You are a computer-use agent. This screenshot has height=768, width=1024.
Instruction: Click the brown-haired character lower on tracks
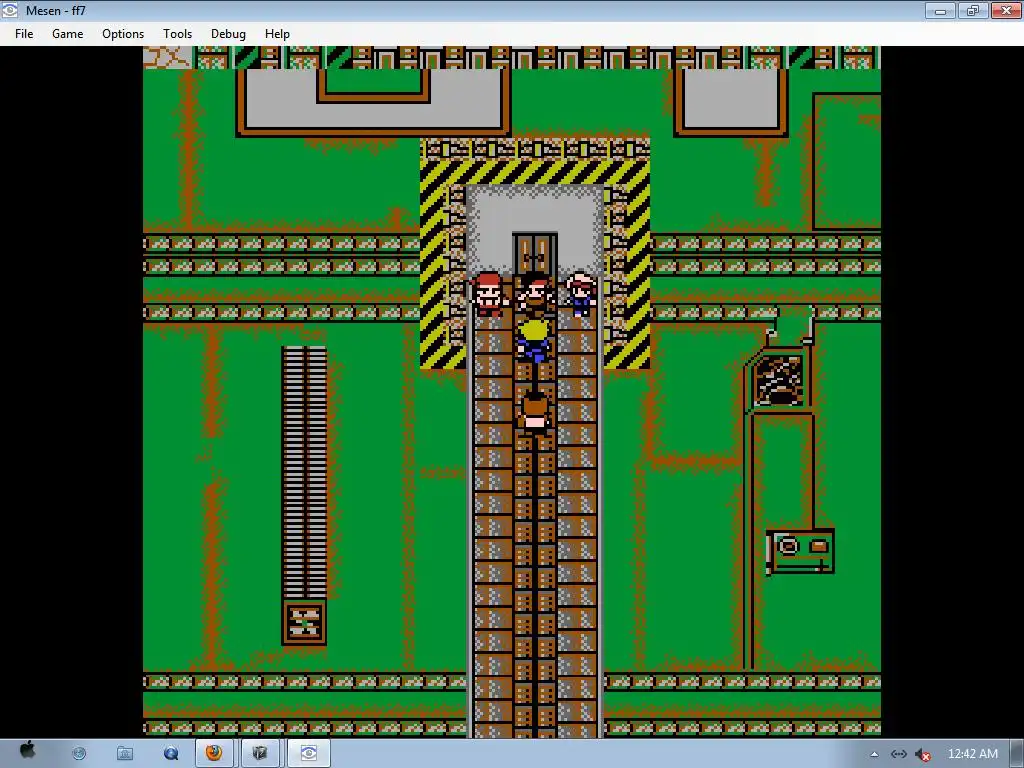535,411
